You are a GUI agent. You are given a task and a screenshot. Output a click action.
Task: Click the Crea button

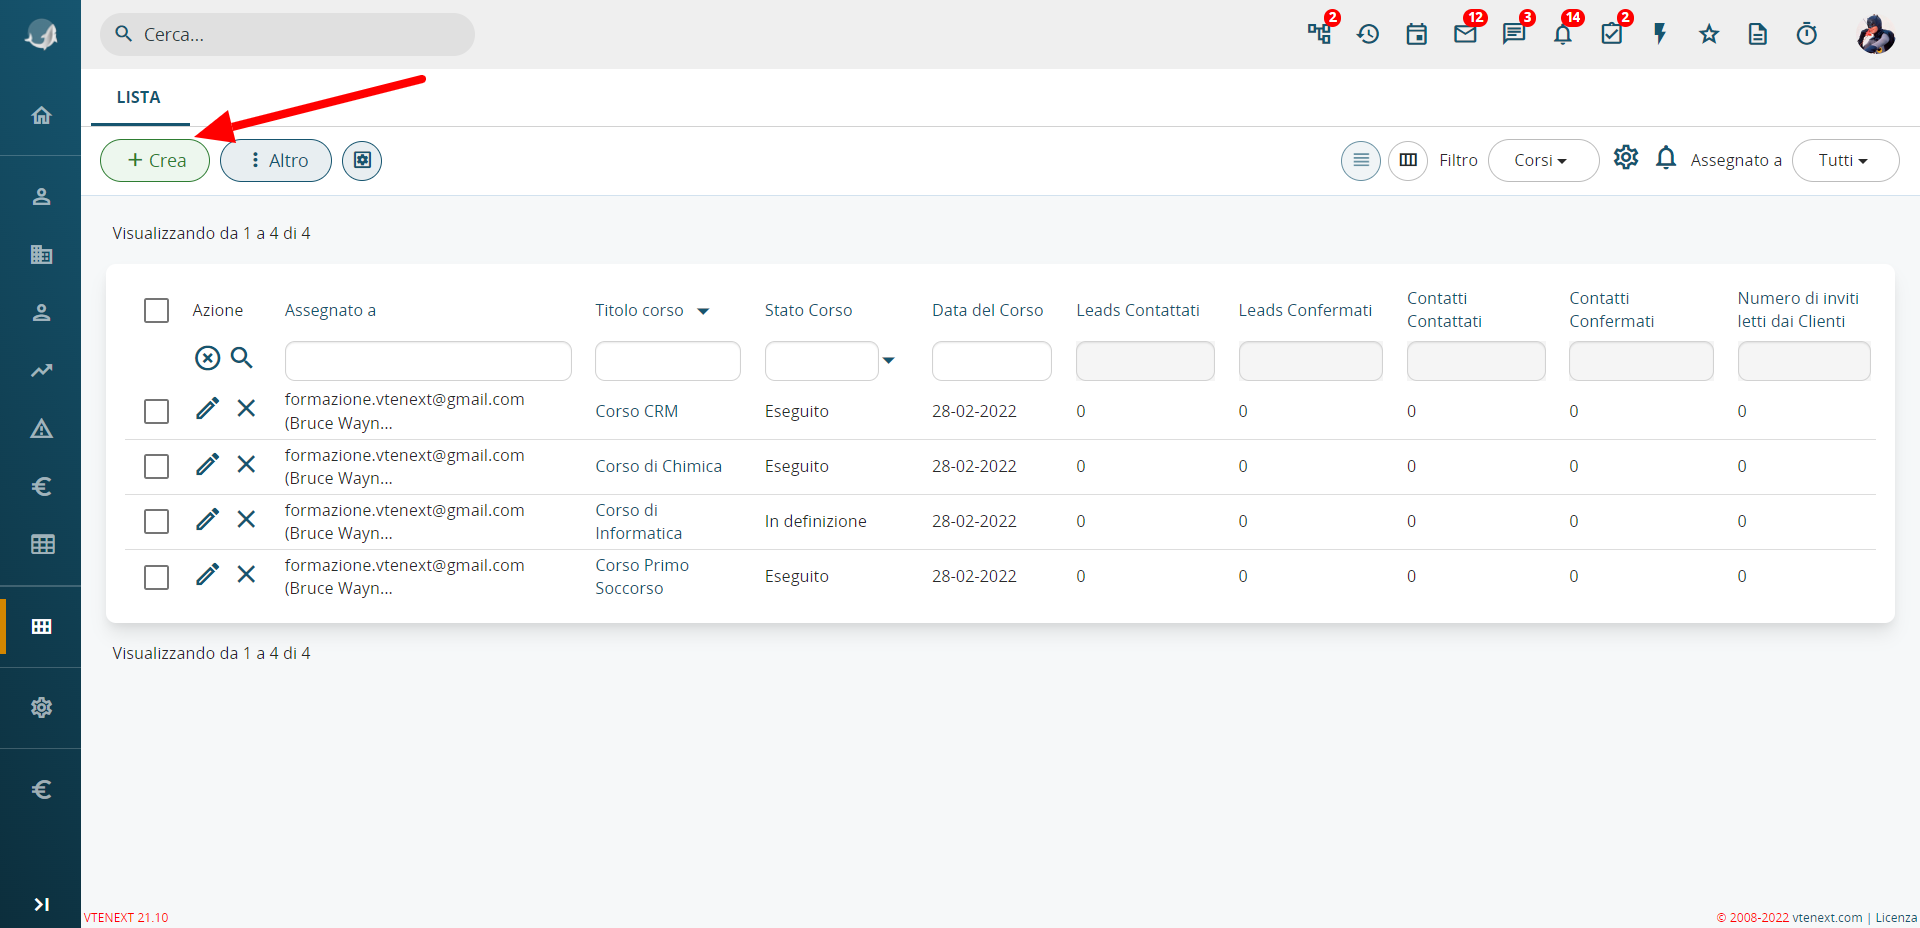(155, 160)
